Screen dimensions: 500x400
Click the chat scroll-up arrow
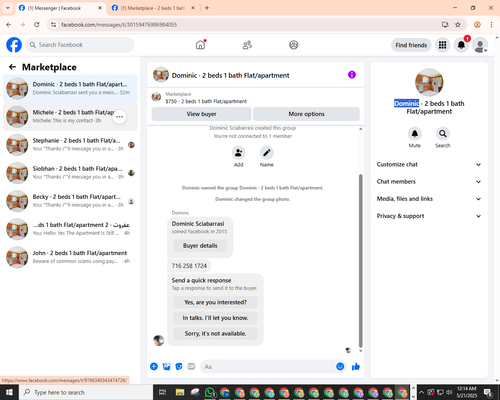coord(360,129)
